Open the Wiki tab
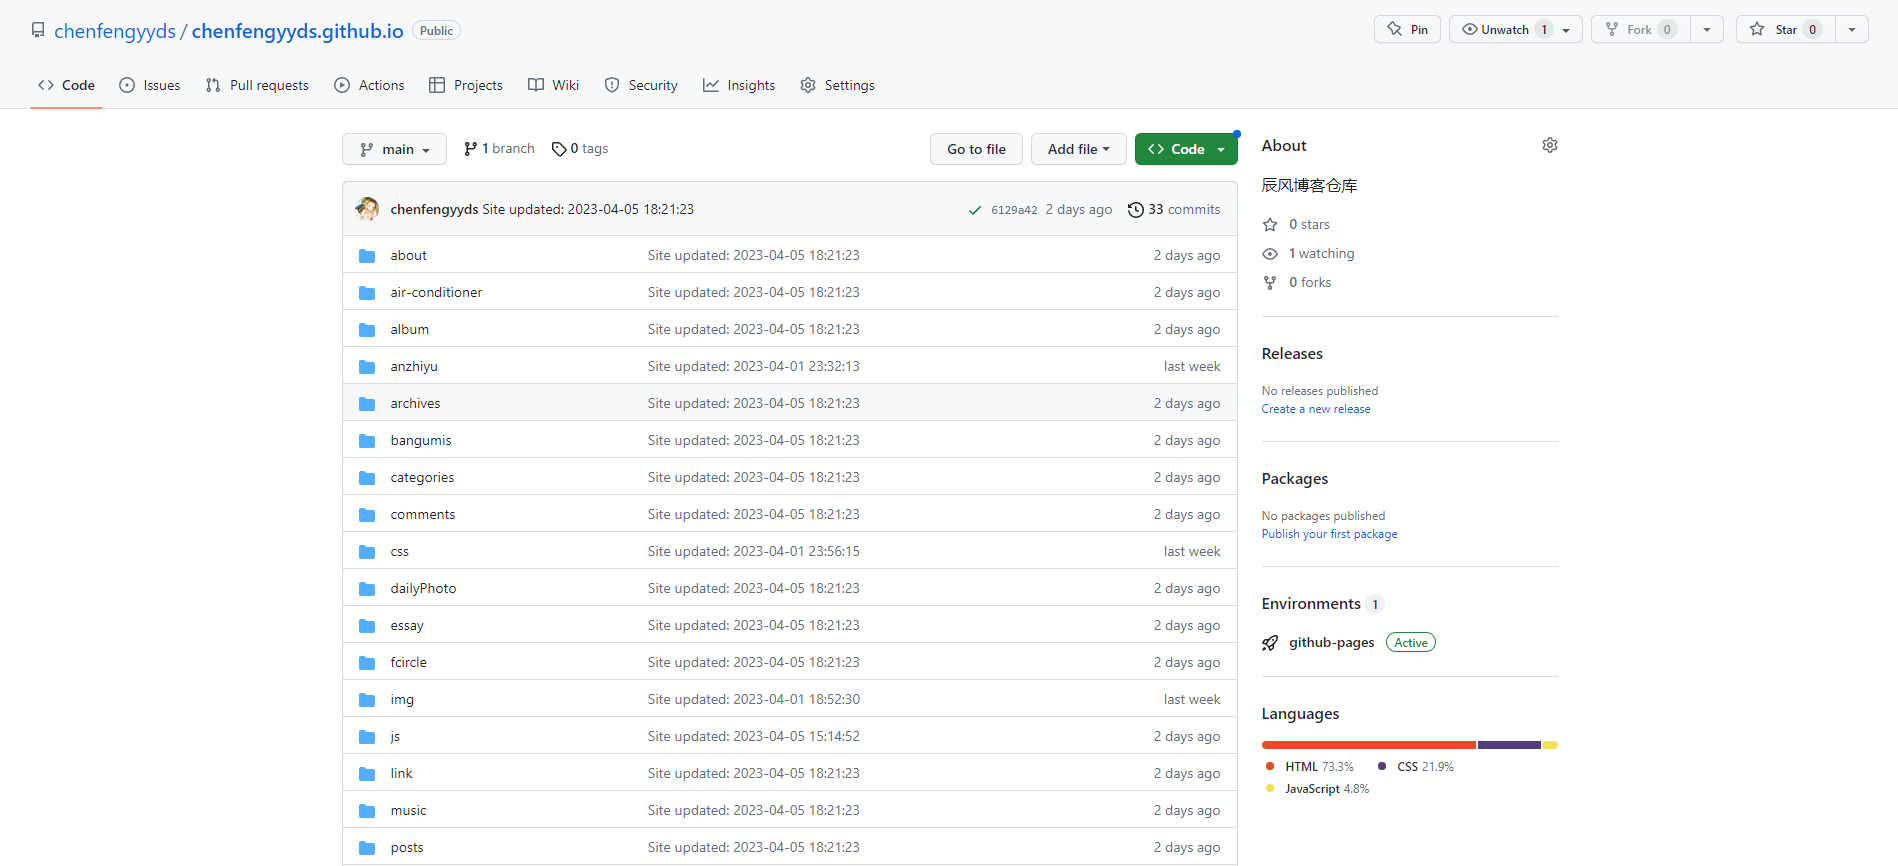The image size is (1898, 866). [554, 85]
